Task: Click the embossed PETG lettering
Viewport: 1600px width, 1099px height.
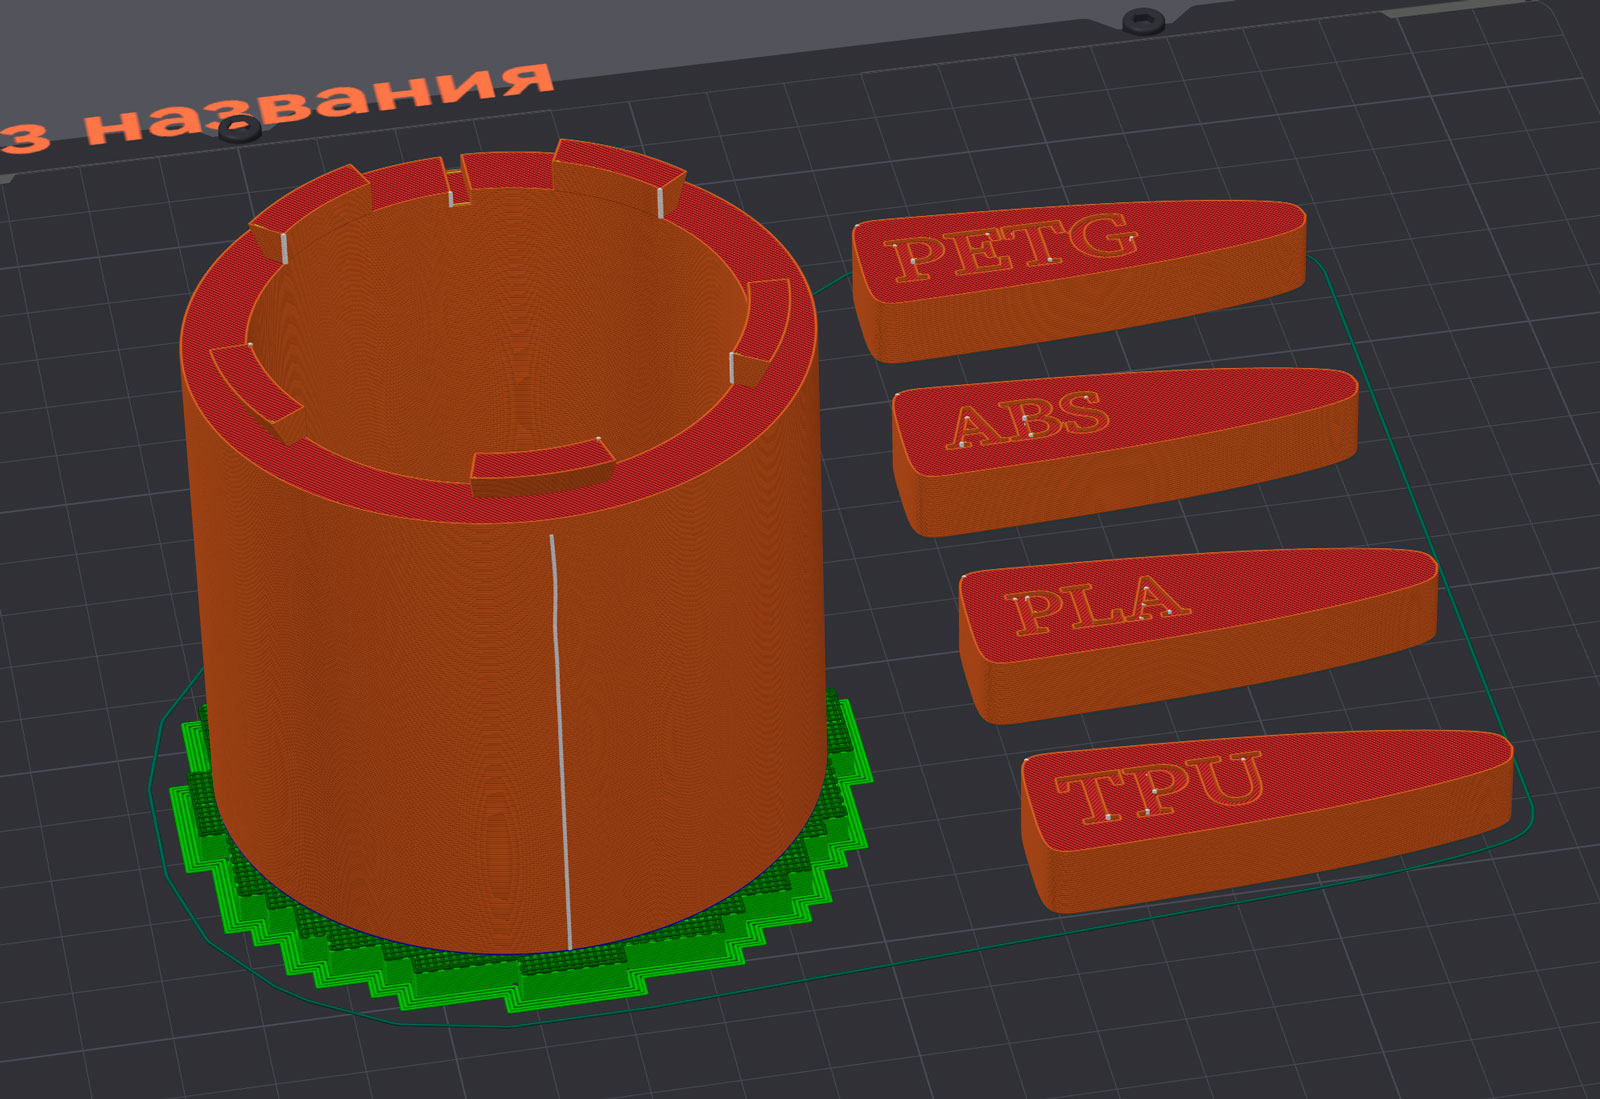Action: pyautogui.click(x=1010, y=246)
